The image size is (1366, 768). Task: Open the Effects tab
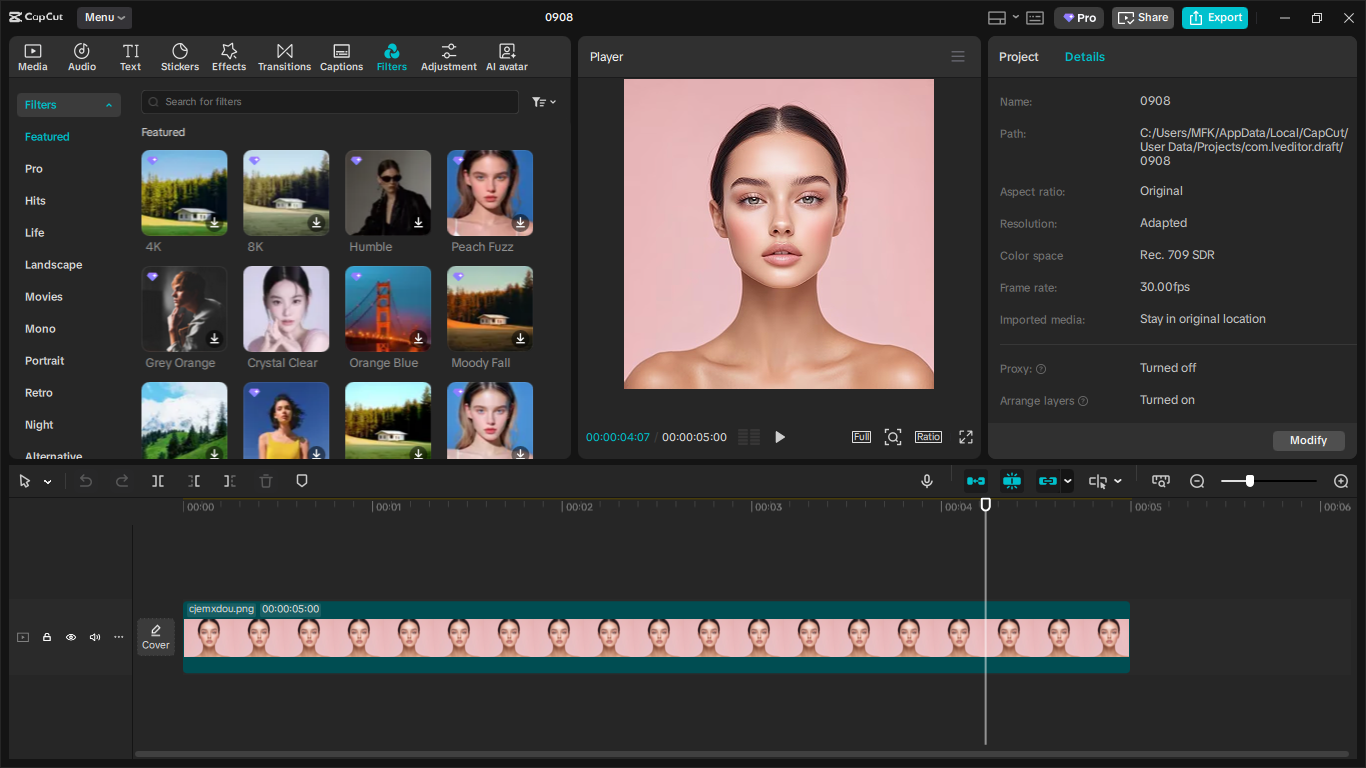[229, 57]
